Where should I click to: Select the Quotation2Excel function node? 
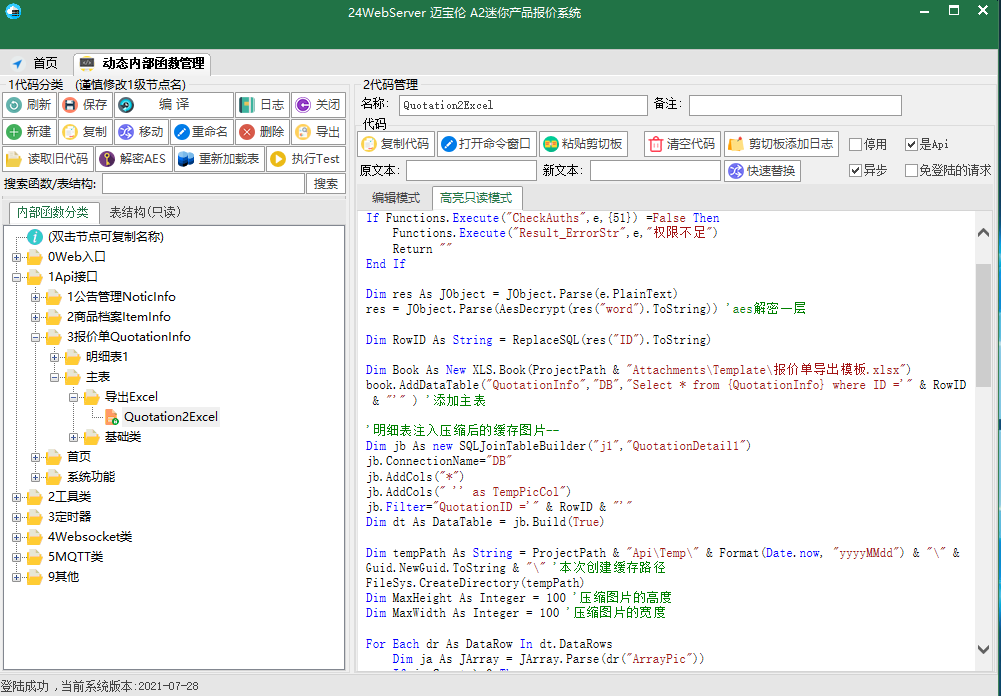170,417
